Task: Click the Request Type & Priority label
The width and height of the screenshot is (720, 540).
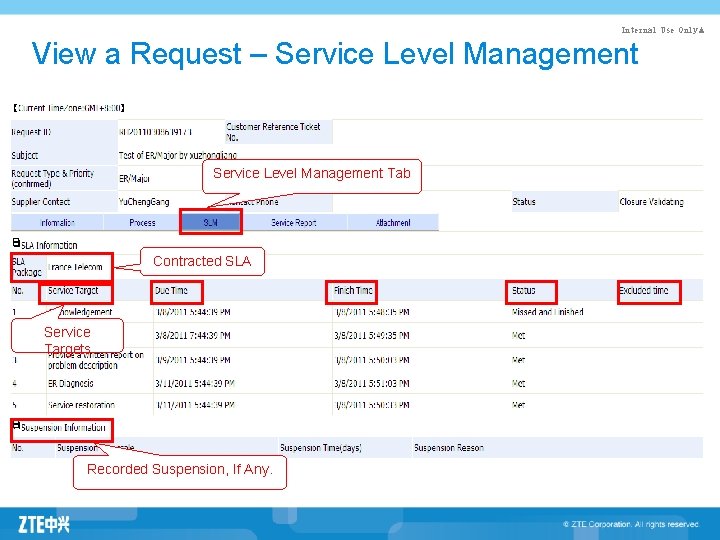Action: pyautogui.click(x=52, y=179)
